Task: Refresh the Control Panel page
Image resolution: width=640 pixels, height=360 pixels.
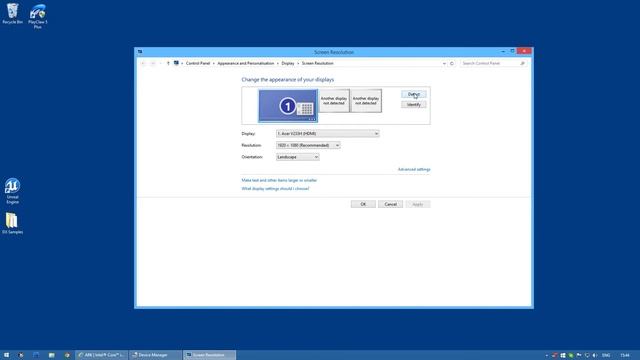Action: point(452,63)
